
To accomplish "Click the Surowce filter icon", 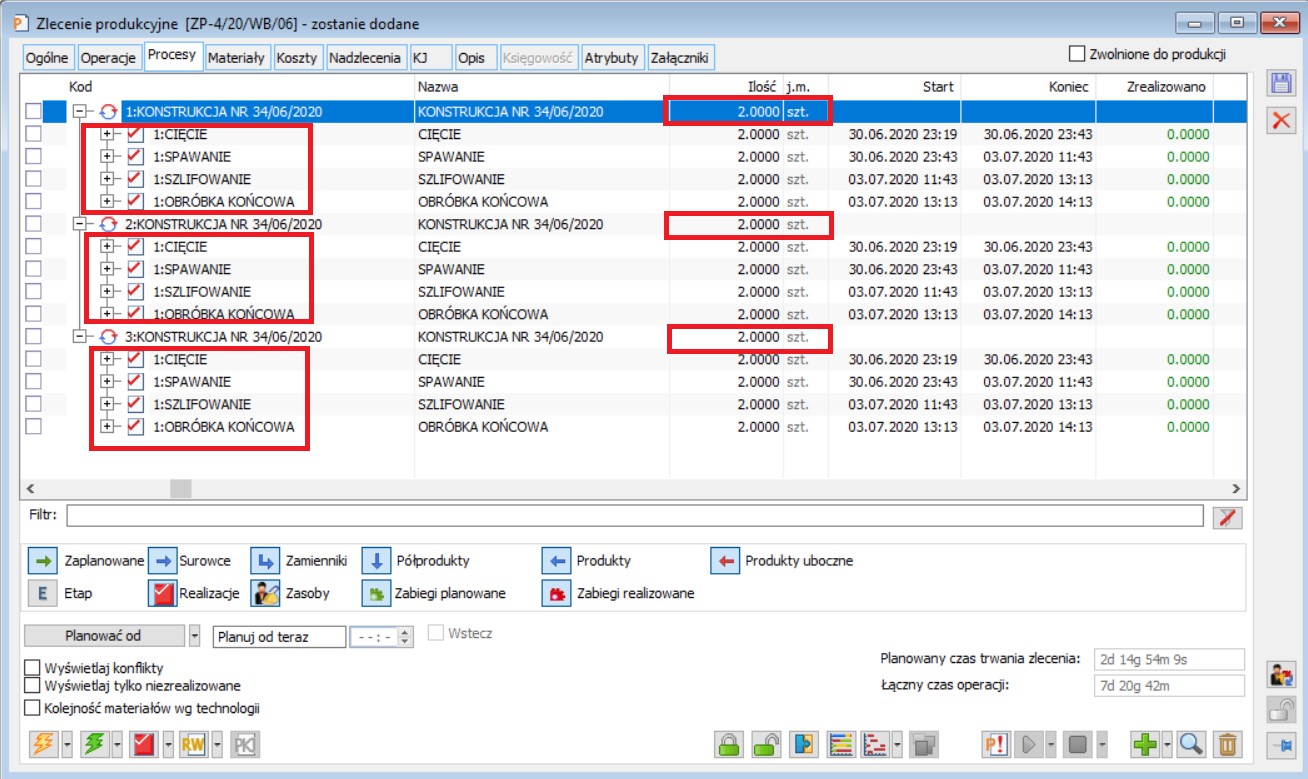I will tap(161, 561).
